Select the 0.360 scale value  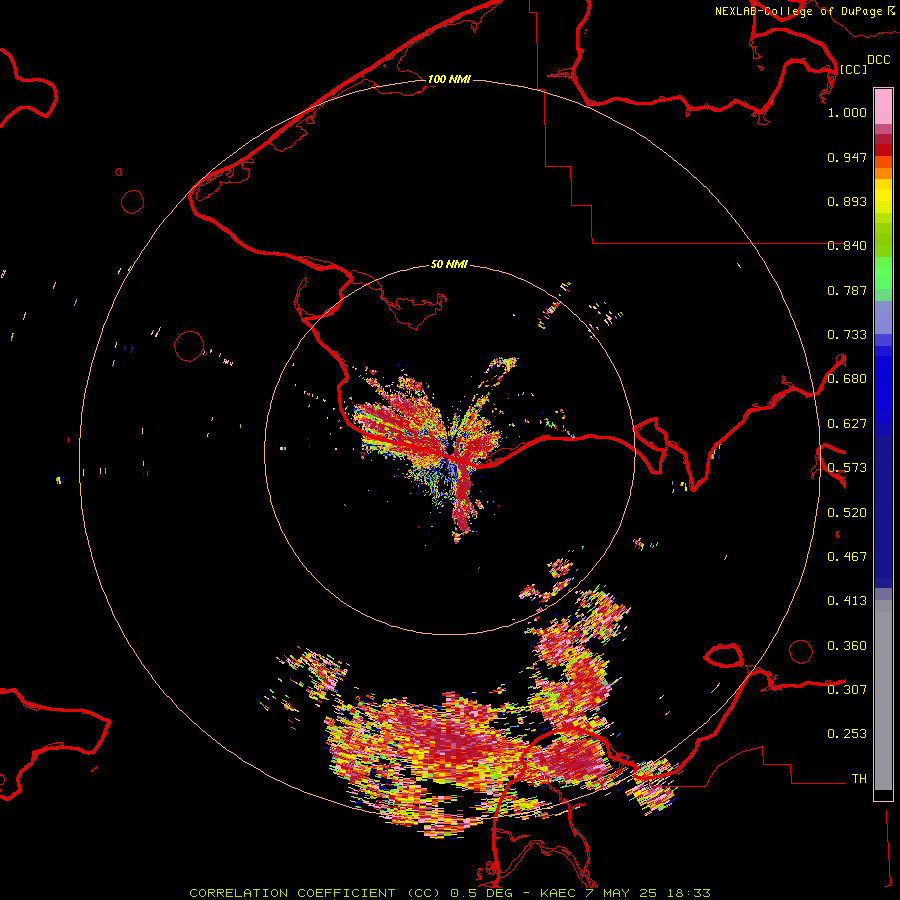(847, 646)
